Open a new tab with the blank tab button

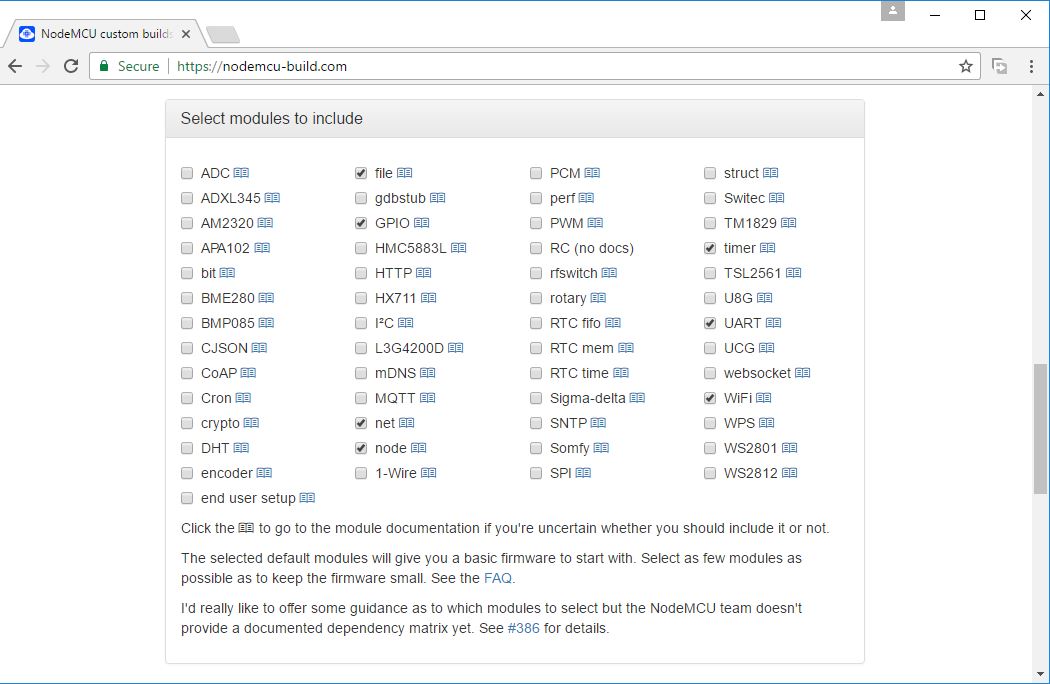[x=223, y=35]
